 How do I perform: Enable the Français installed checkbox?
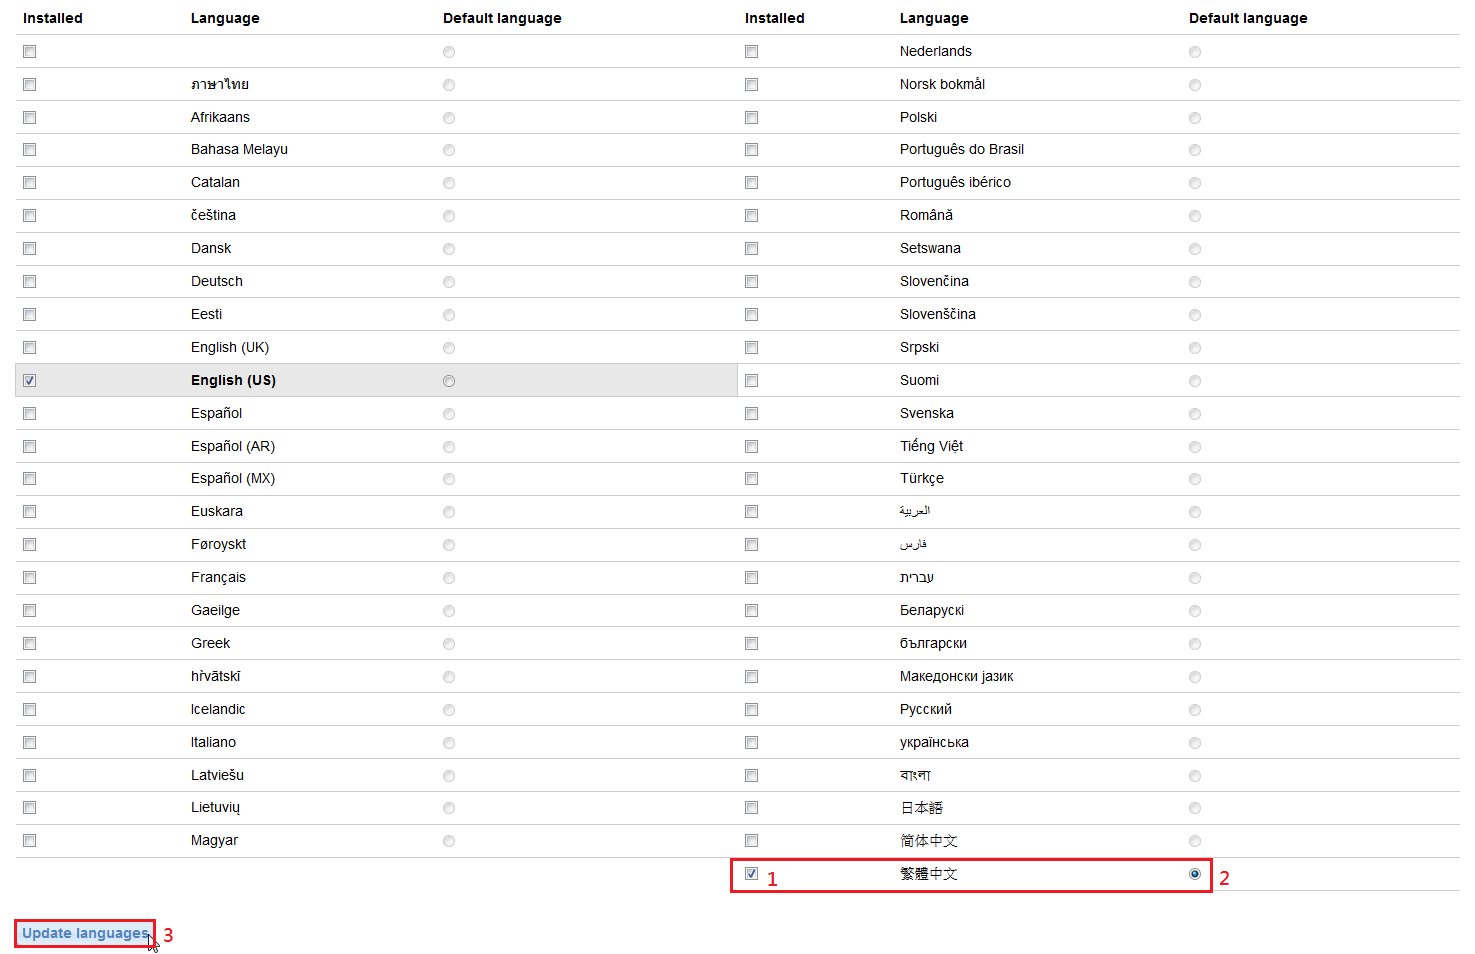30,578
